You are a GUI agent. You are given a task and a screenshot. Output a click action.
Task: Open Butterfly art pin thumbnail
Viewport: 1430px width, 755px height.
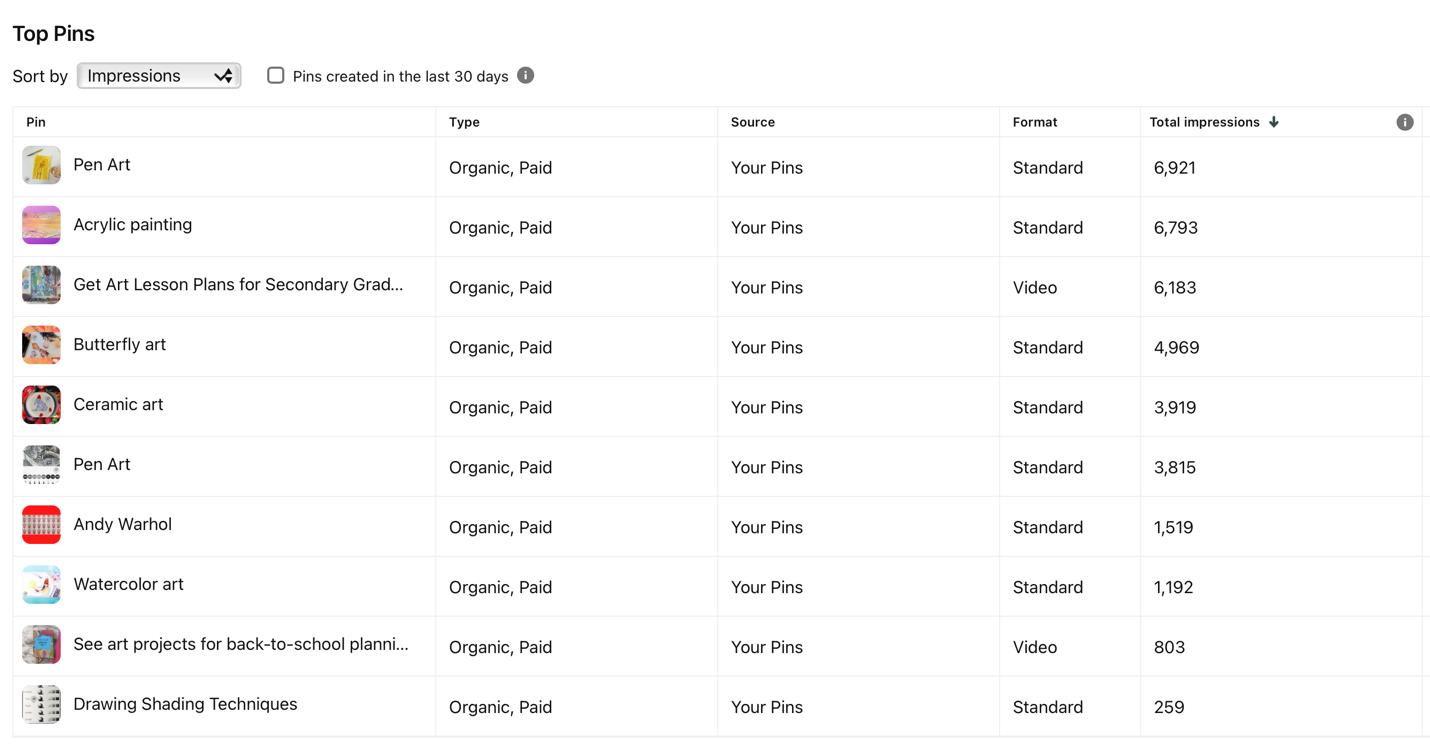(42, 345)
